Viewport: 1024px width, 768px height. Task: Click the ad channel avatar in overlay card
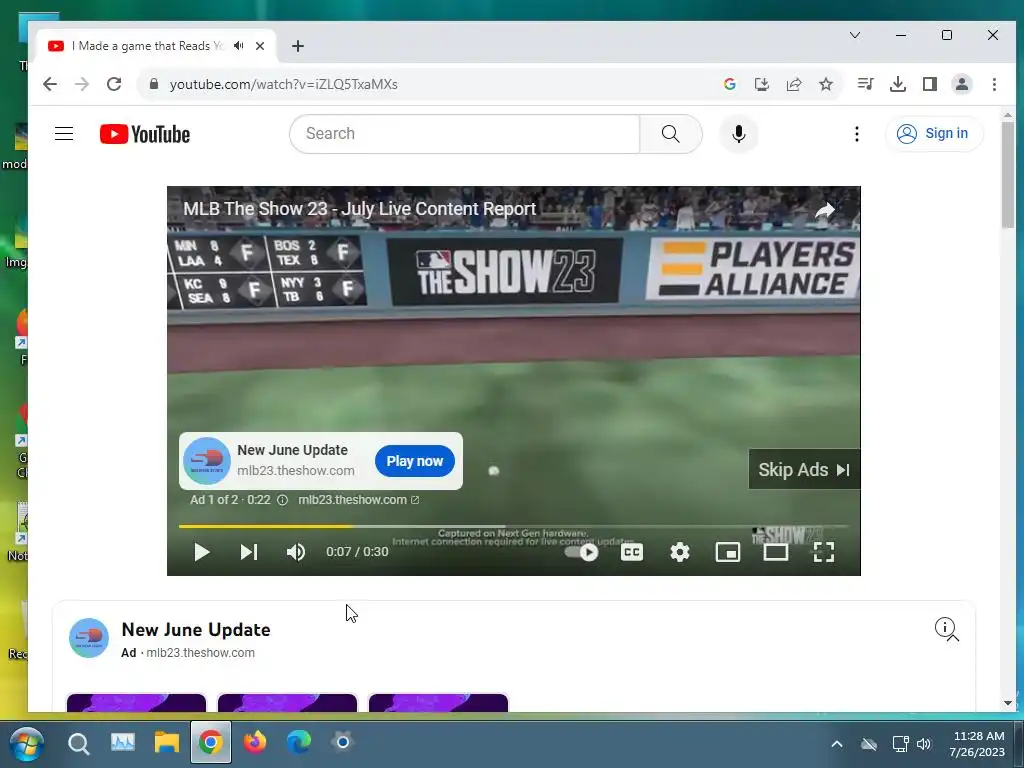pyautogui.click(x=206, y=461)
